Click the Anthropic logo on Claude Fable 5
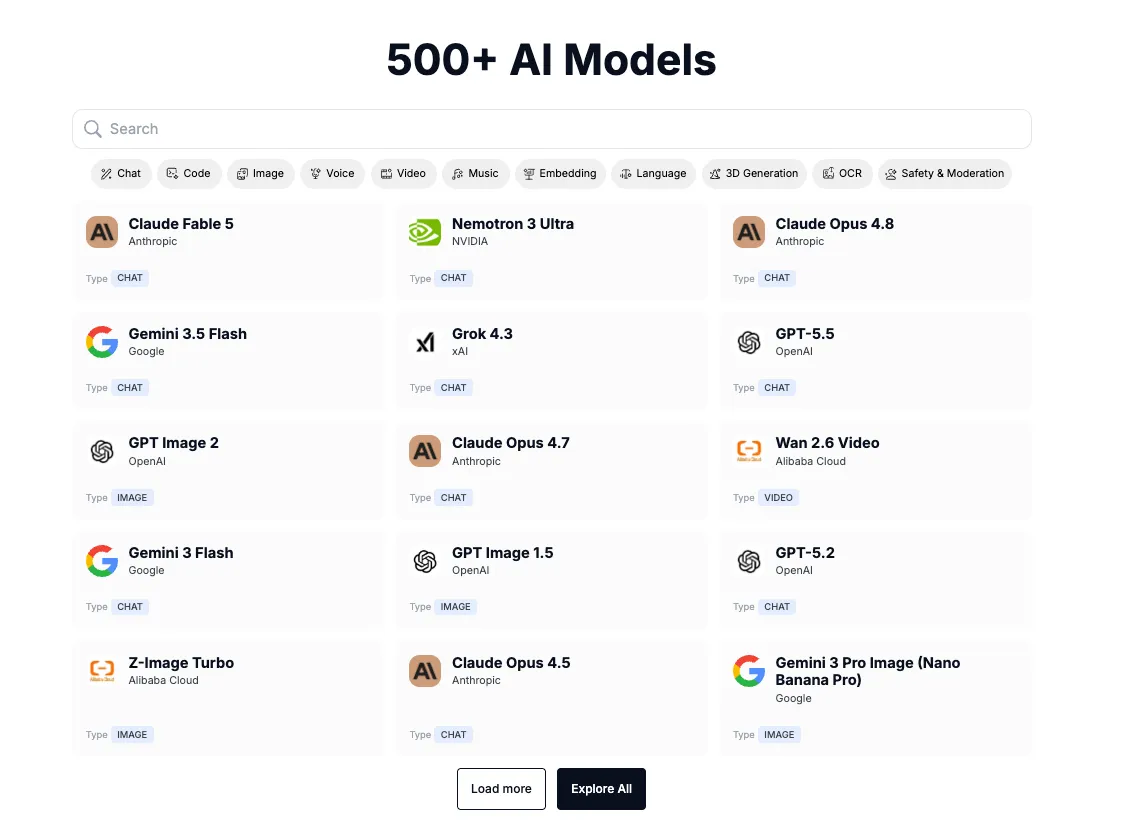The image size is (1124, 820). tap(102, 232)
